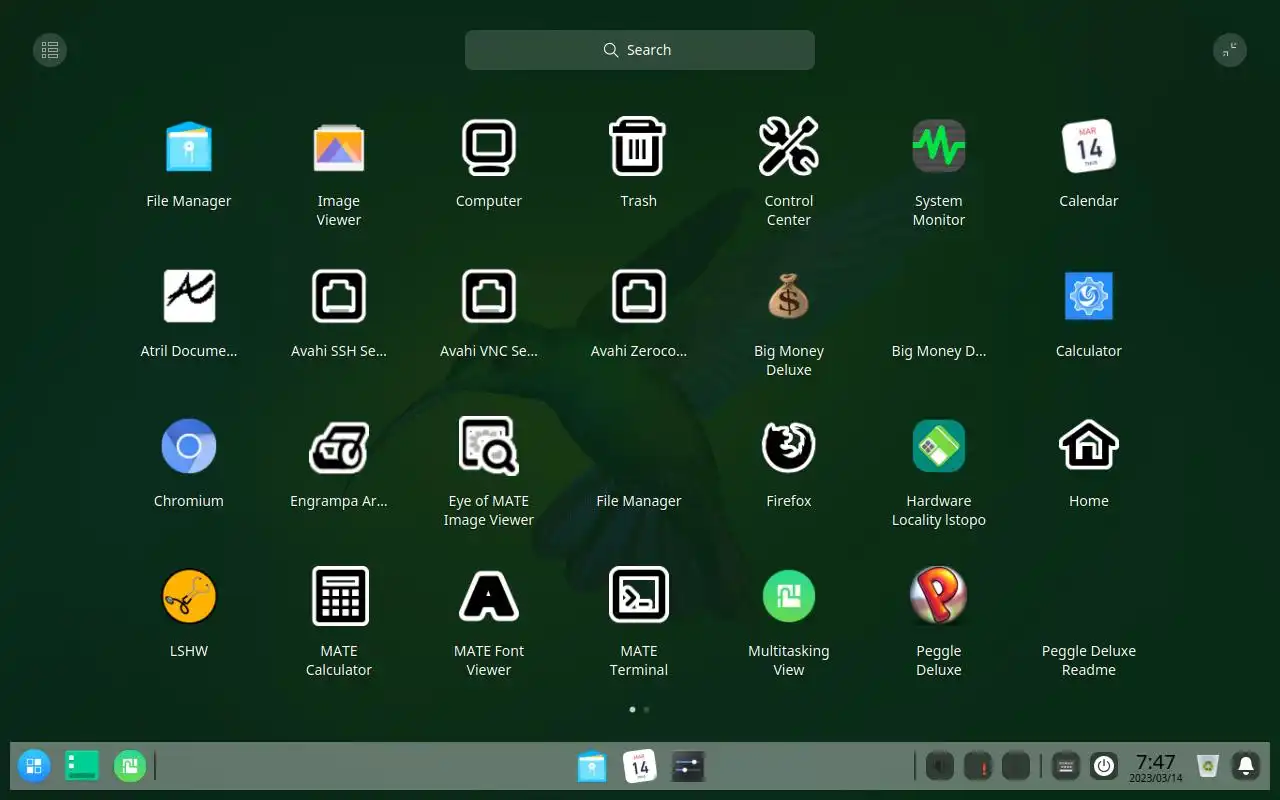Launch Big Money Deluxe with money bag icon
The image size is (1280, 800).
click(x=789, y=297)
